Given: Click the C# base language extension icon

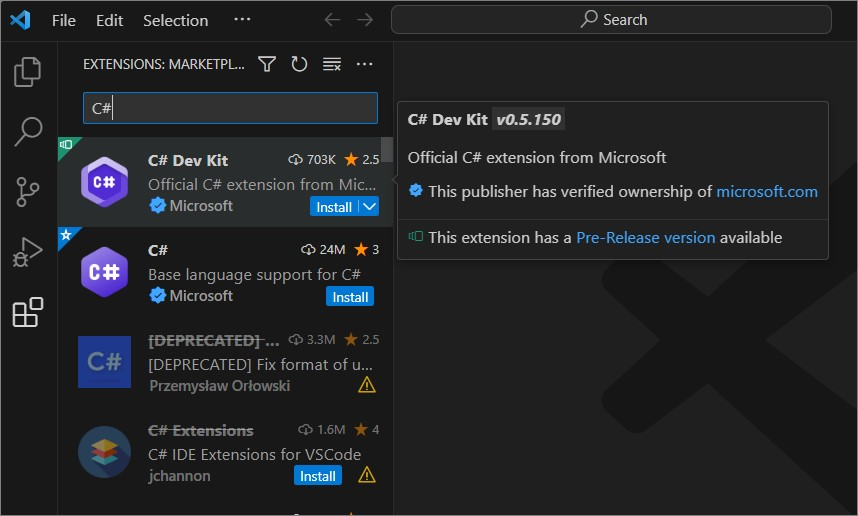Looking at the screenshot, I should (105, 272).
